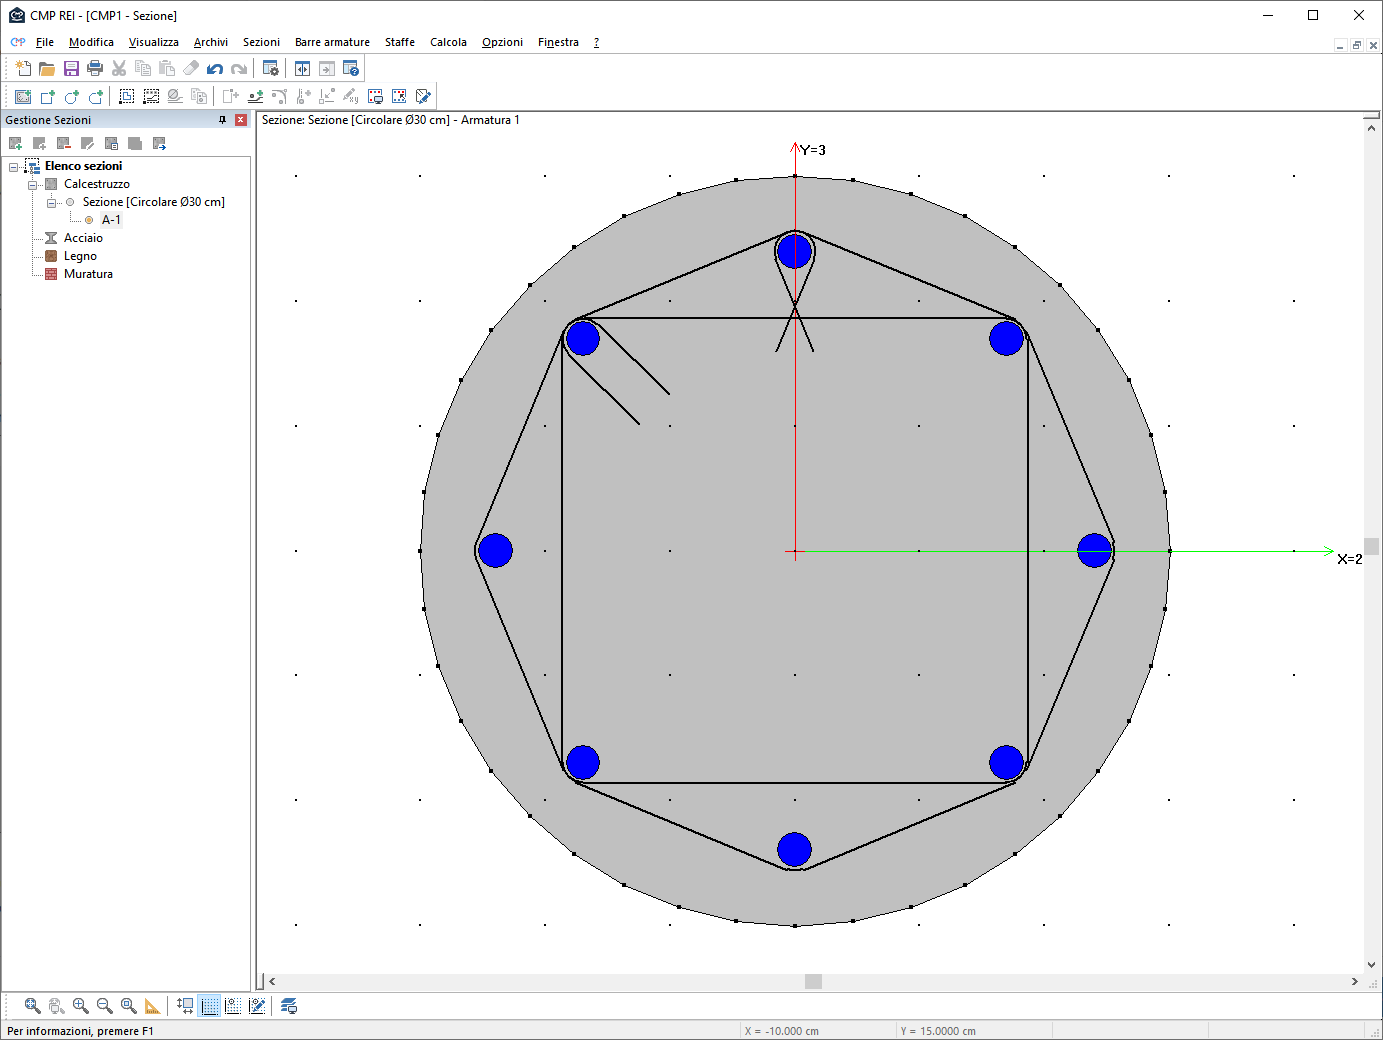Viewport: 1383px width, 1040px height.
Task: Add reinforcement bar with bar-plus icon
Action: pyautogui.click(x=255, y=96)
